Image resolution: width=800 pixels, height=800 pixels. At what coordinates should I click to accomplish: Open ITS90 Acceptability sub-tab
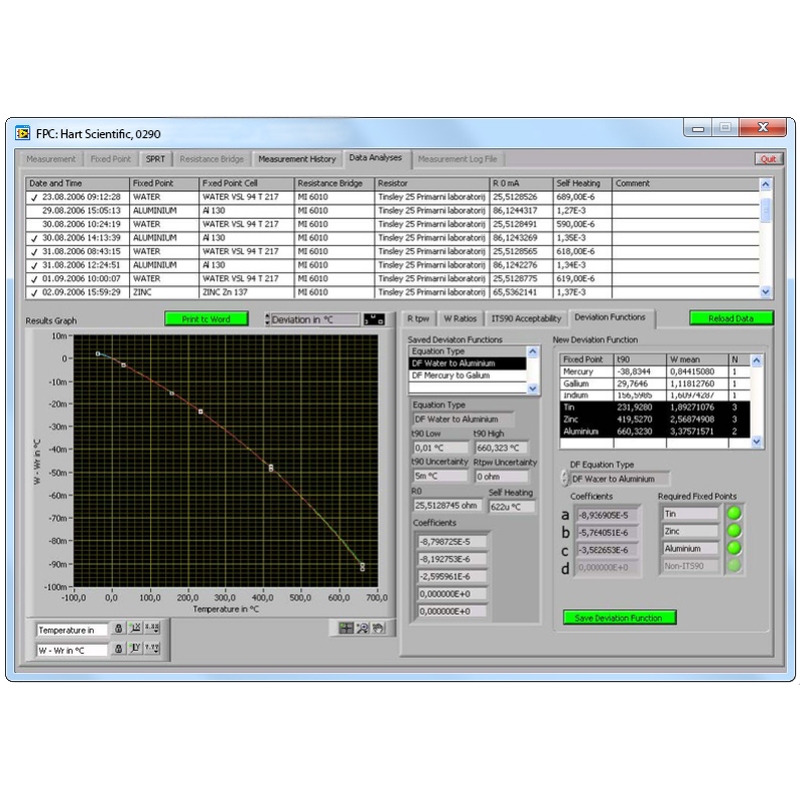526,319
